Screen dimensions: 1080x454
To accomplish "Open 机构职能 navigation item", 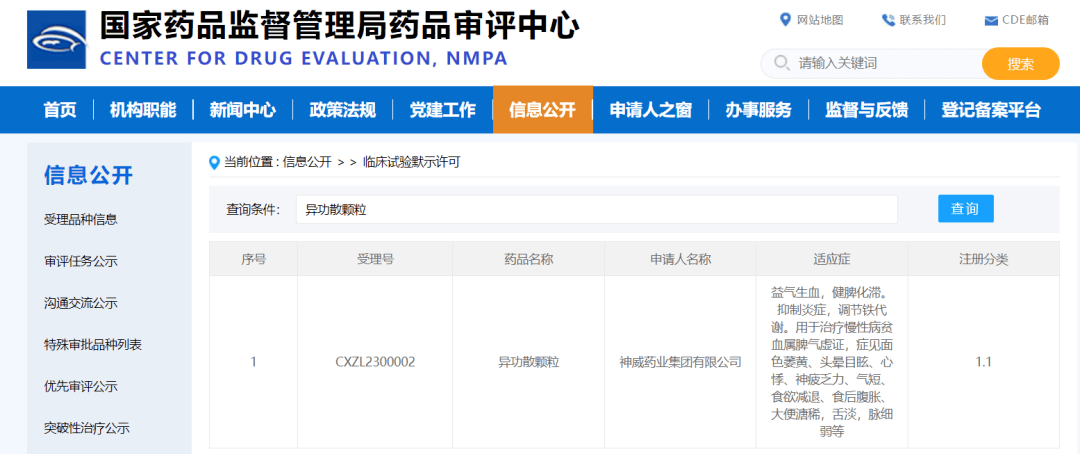I will (x=143, y=110).
